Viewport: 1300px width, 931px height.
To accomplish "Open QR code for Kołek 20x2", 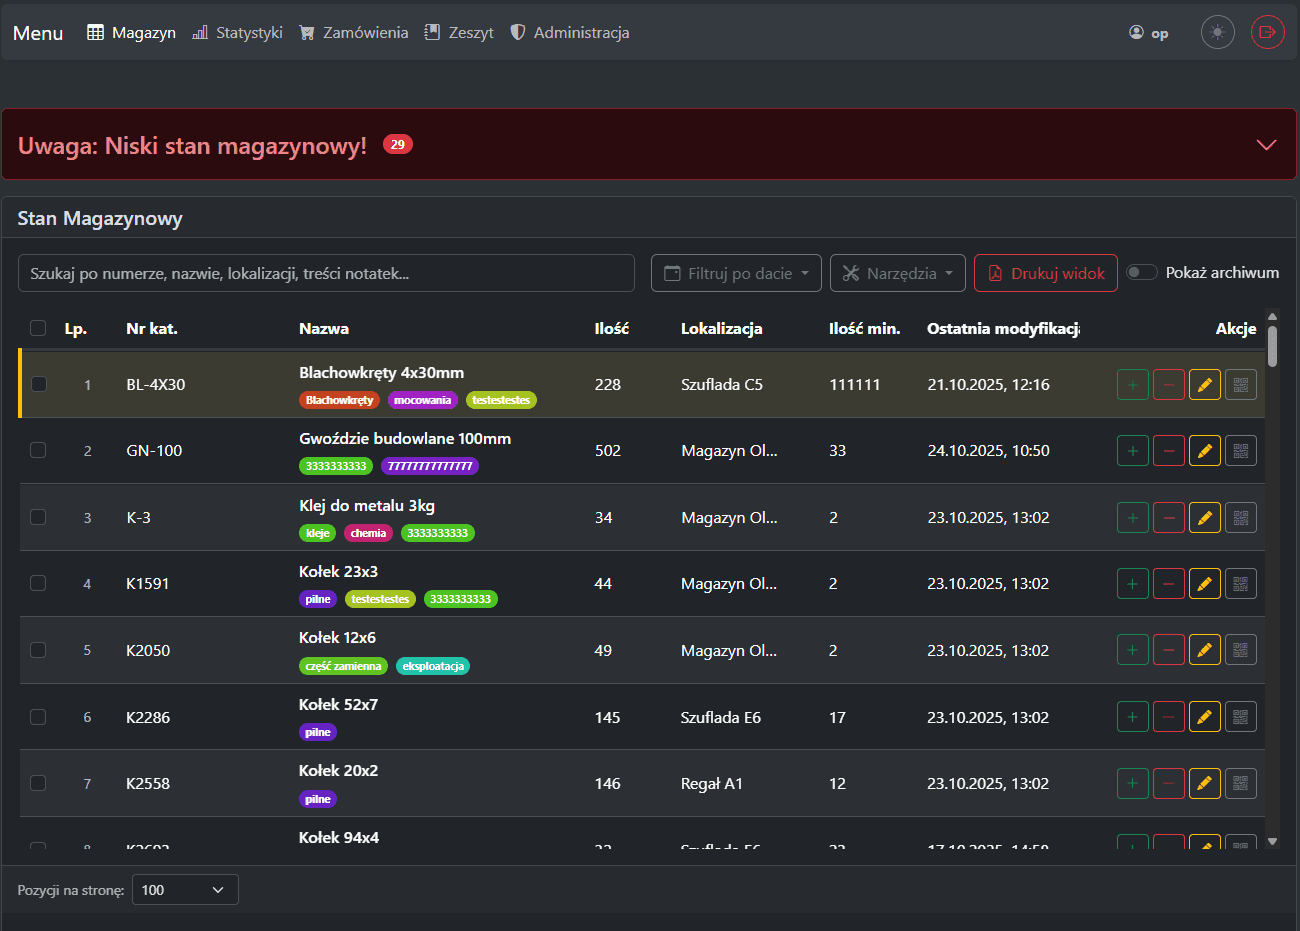I will [x=1240, y=784].
